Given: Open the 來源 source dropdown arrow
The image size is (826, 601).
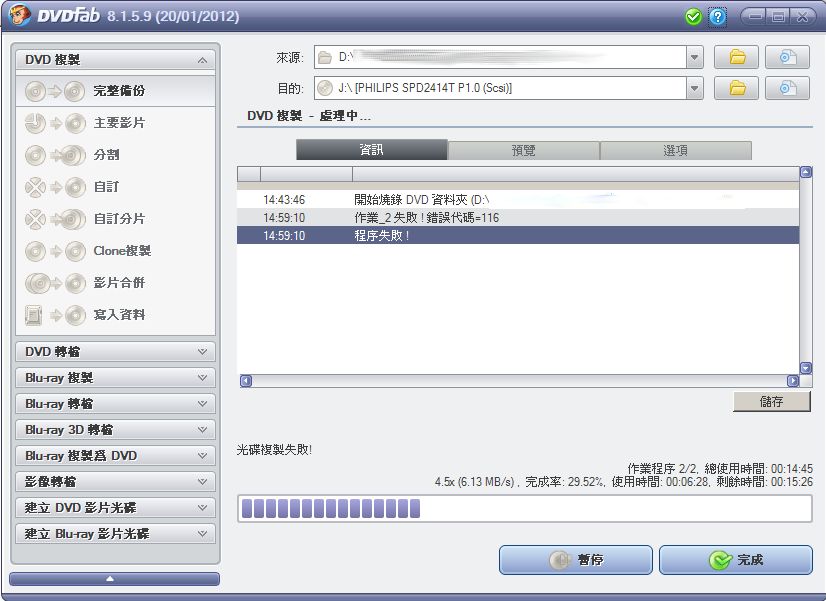Looking at the screenshot, I should pyautogui.click(x=694, y=57).
